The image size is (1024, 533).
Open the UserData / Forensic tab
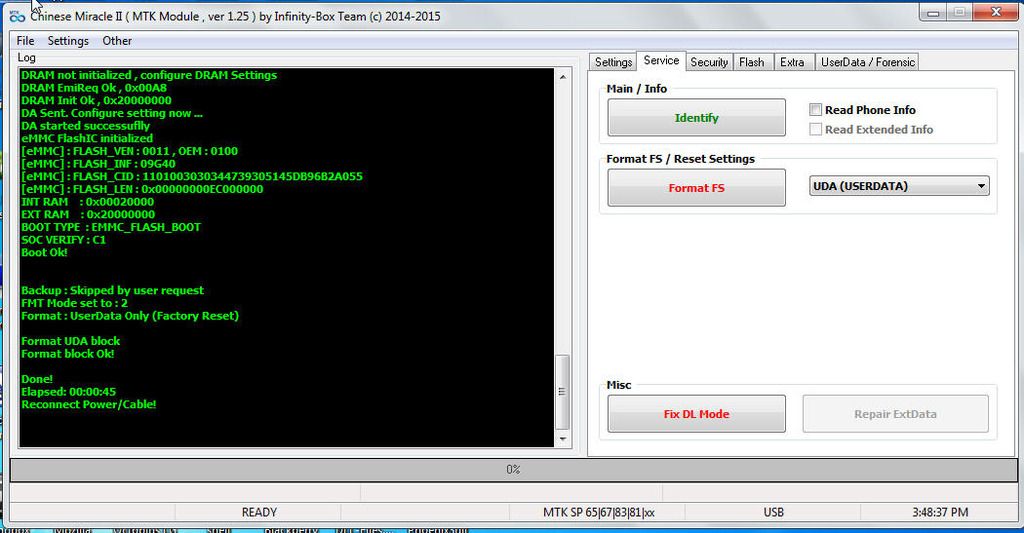click(867, 62)
